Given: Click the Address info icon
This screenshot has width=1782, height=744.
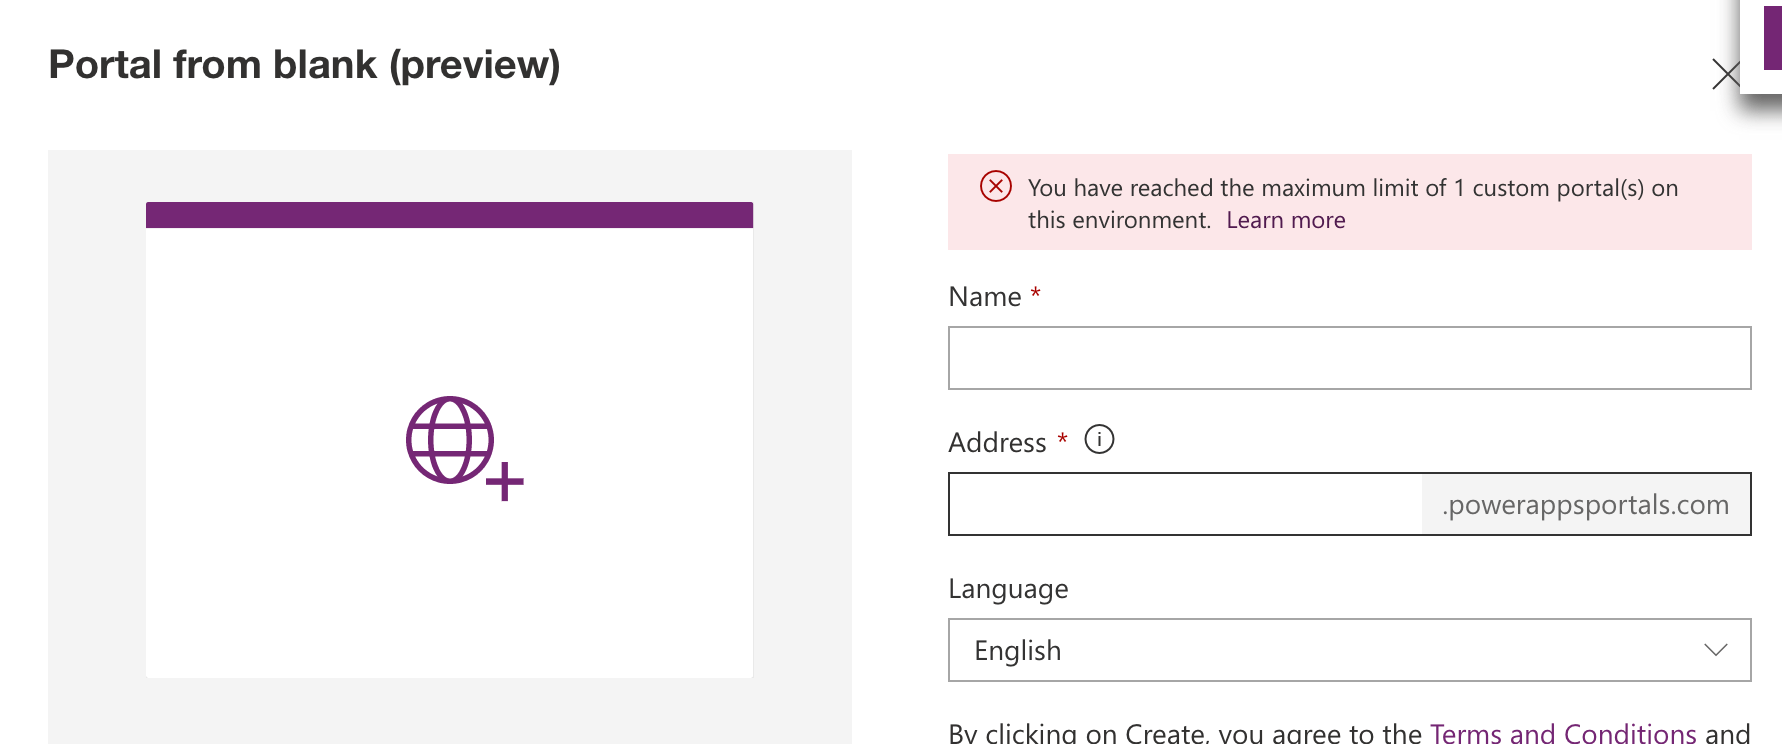Looking at the screenshot, I should pyautogui.click(x=1099, y=440).
